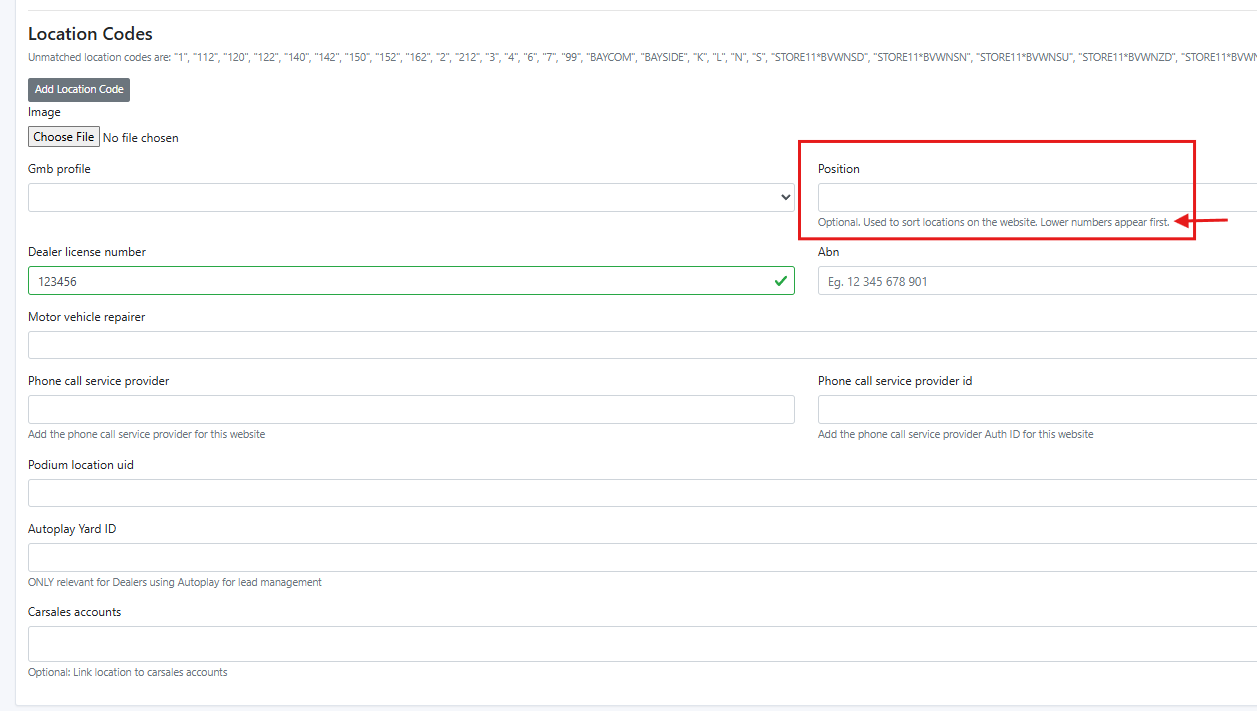
Task: Click the 'ONLY relevant for Dealers using Autoplay' hint
Action: [x=175, y=582]
